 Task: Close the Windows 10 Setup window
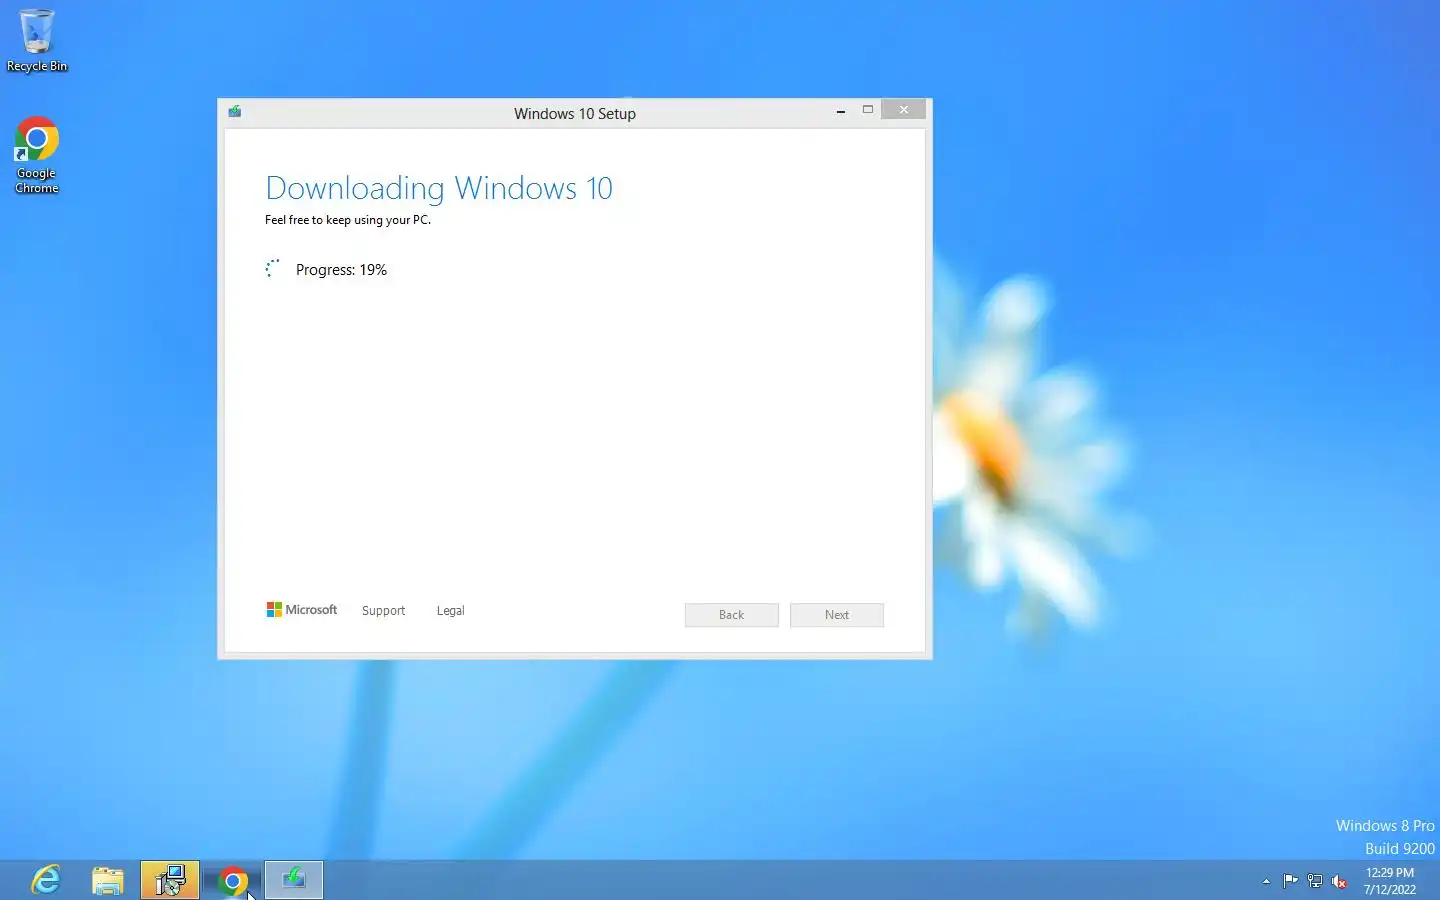coord(904,110)
